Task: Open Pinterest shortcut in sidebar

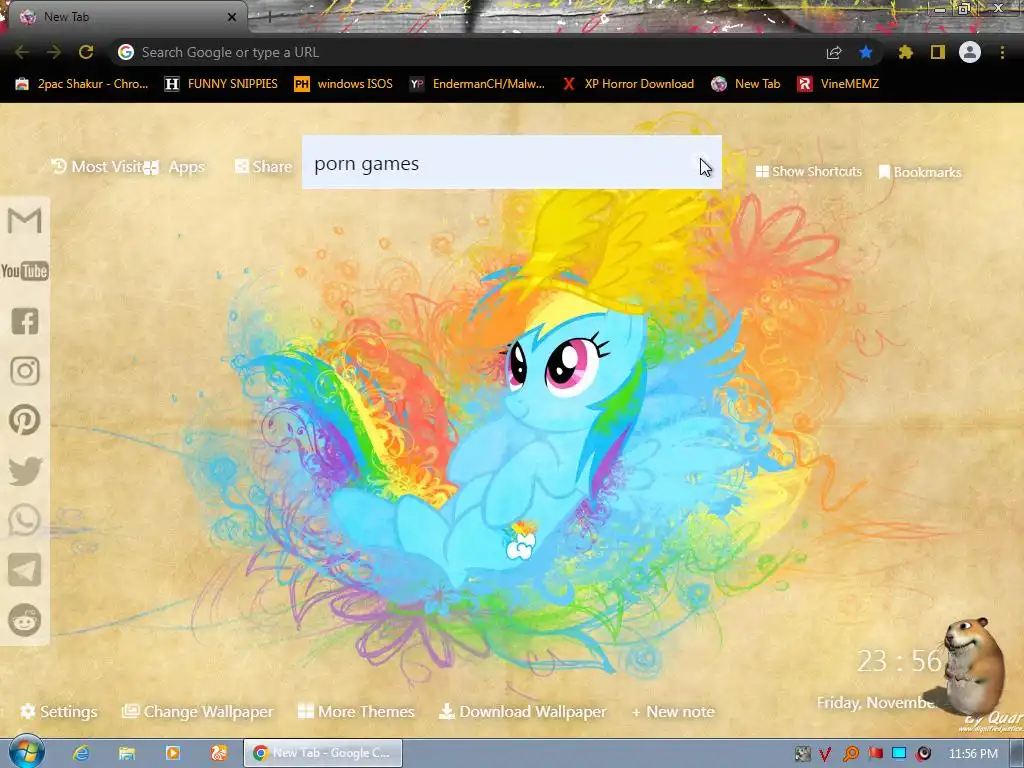Action: coord(25,420)
